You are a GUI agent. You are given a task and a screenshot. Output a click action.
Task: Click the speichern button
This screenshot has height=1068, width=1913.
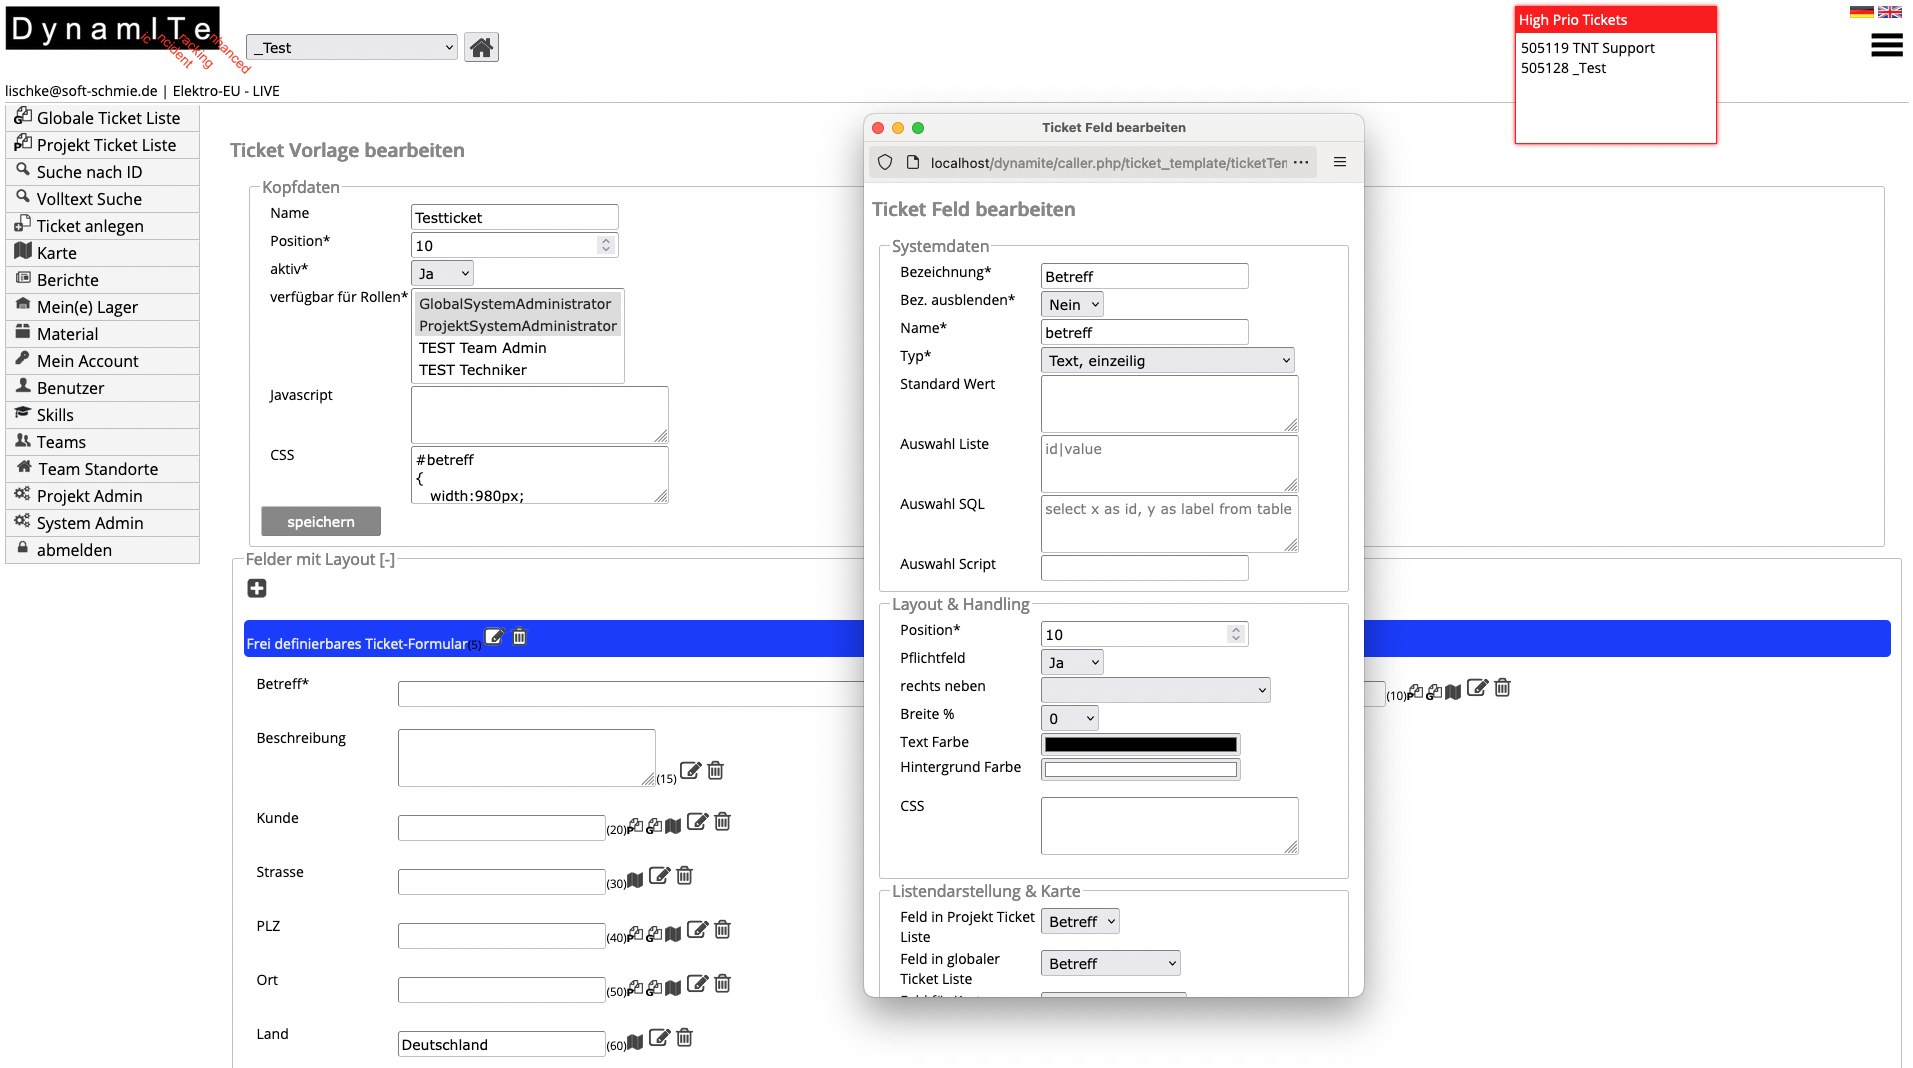click(320, 521)
